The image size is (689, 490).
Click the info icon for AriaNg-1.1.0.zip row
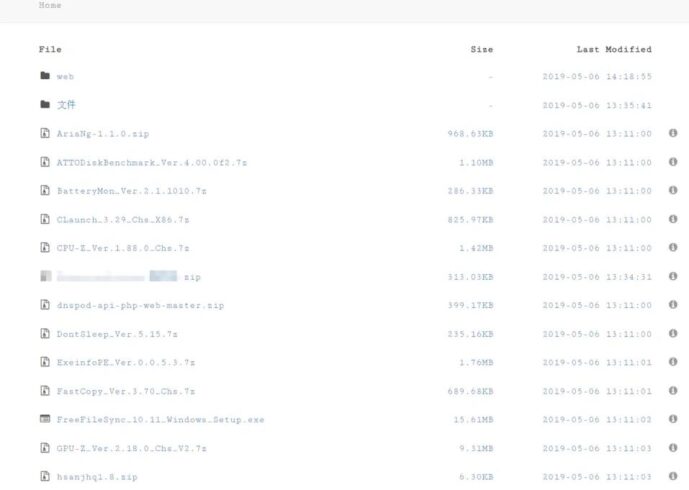pos(673,133)
